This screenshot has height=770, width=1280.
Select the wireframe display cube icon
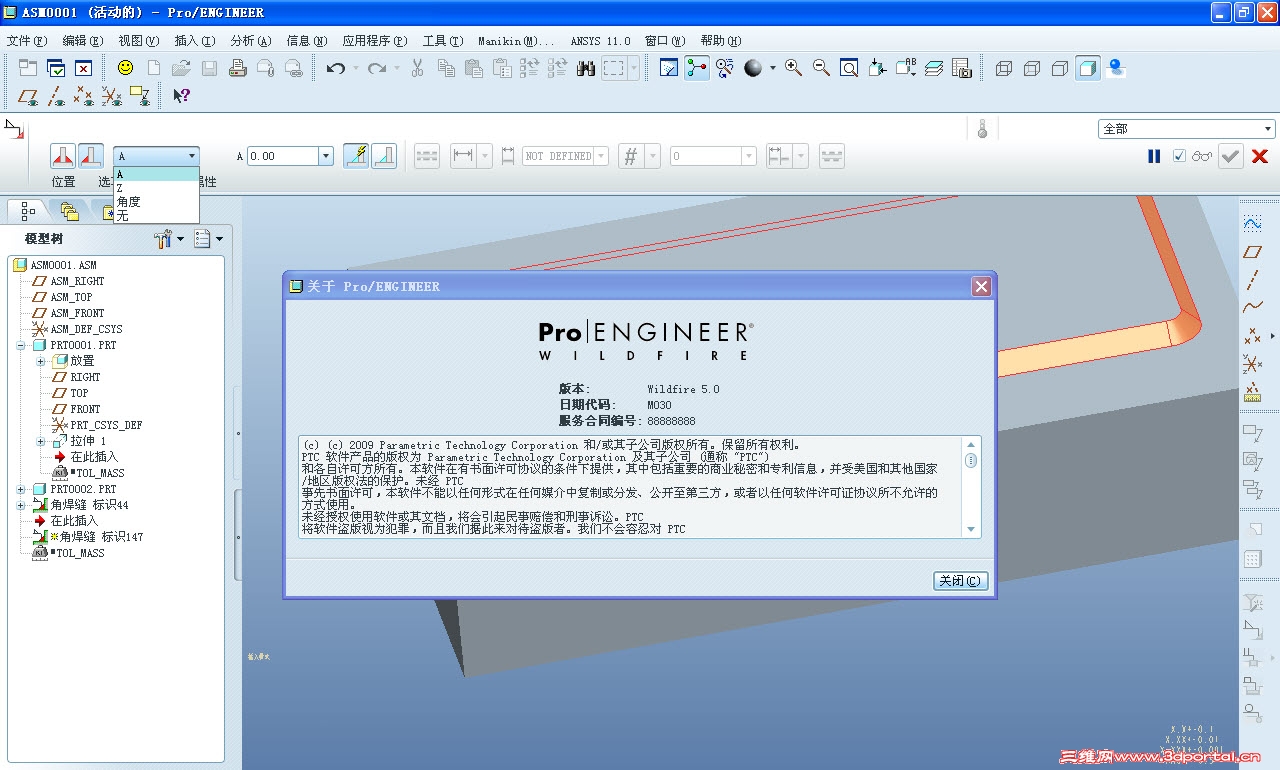point(1004,68)
